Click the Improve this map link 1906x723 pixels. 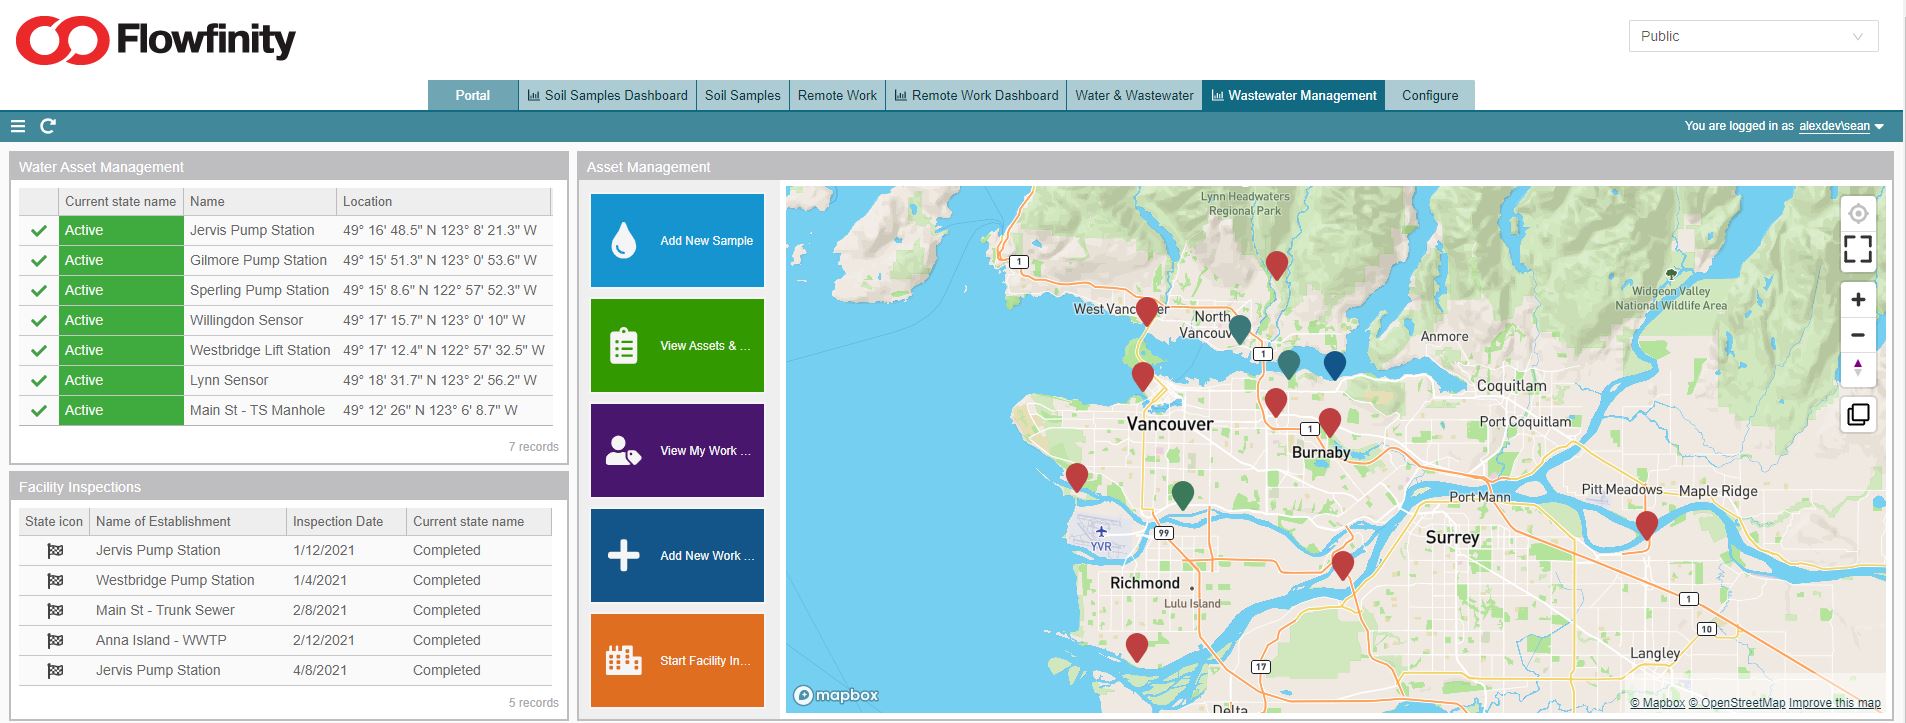tap(1834, 703)
